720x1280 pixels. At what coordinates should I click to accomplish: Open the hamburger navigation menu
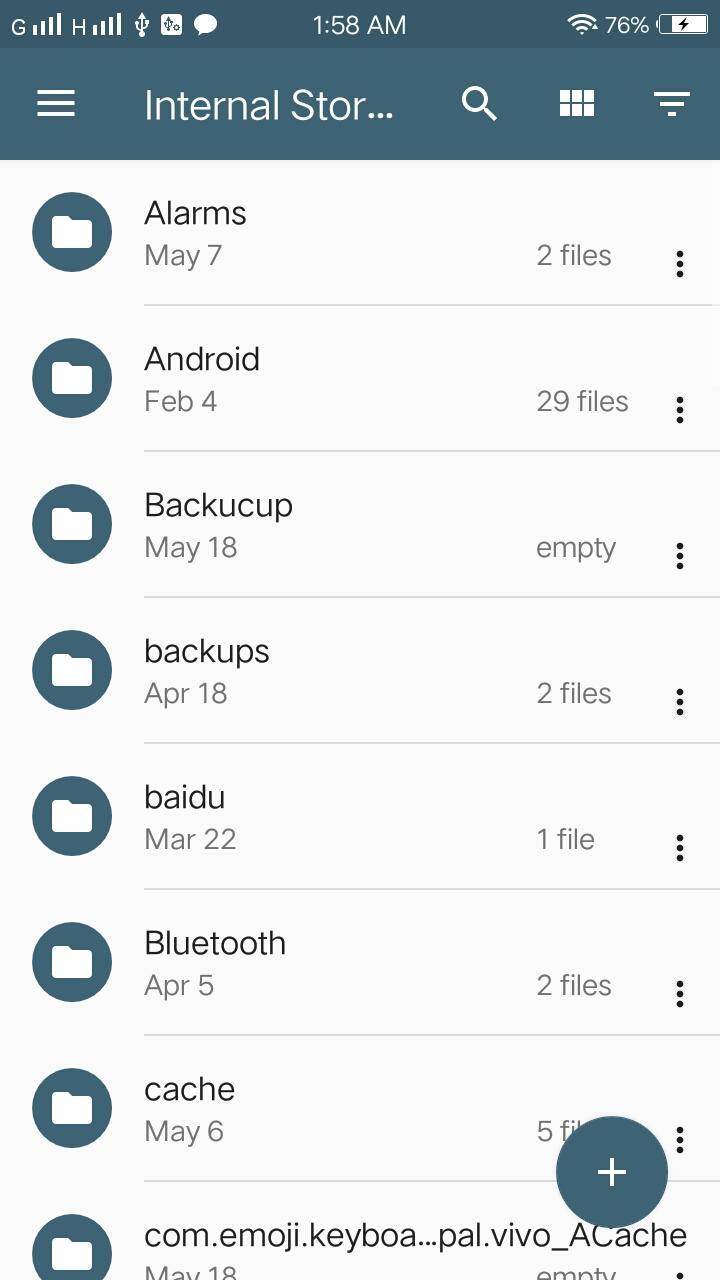(56, 104)
